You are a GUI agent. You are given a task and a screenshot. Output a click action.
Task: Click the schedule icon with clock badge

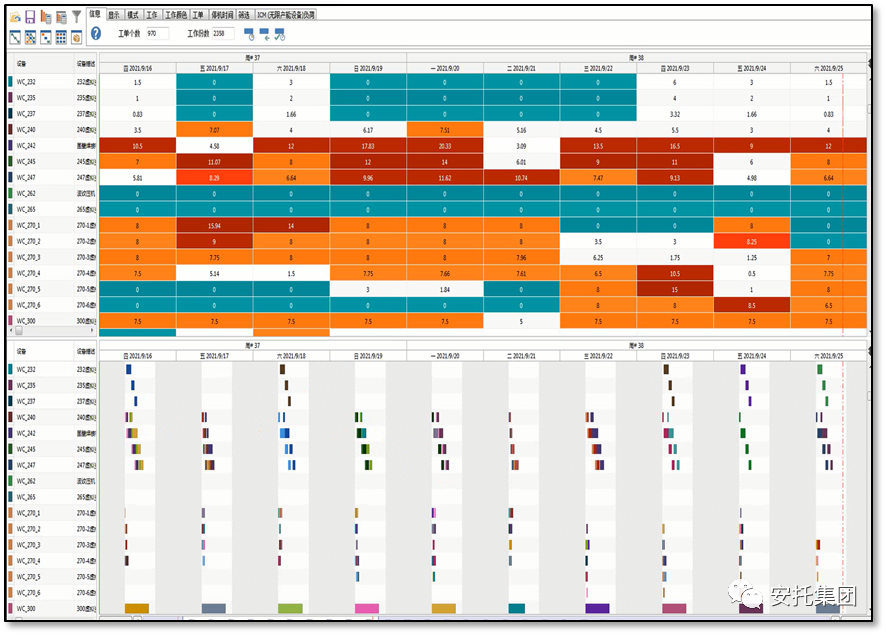pos(249,34)
